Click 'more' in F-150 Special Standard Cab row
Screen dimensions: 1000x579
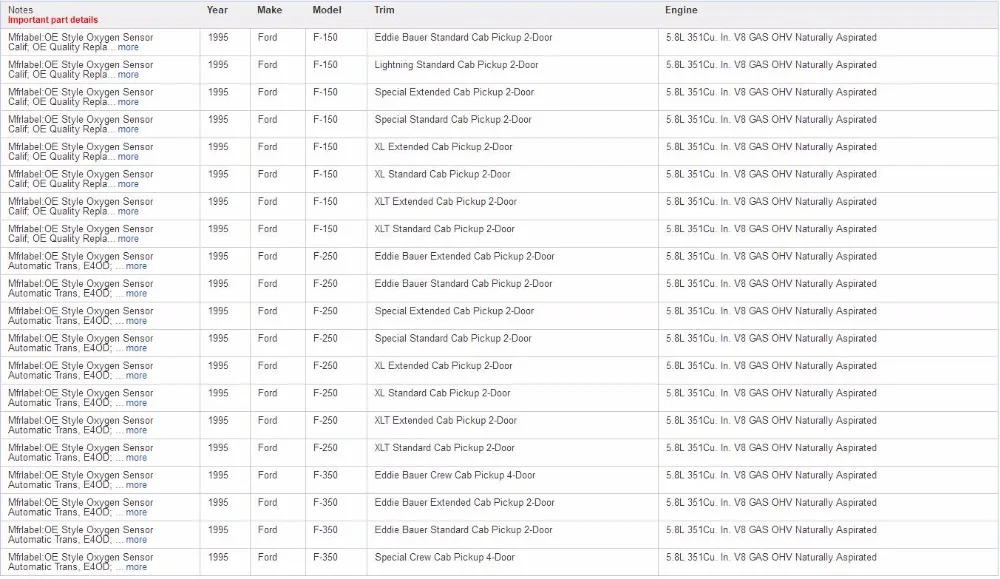coord(128,129)
